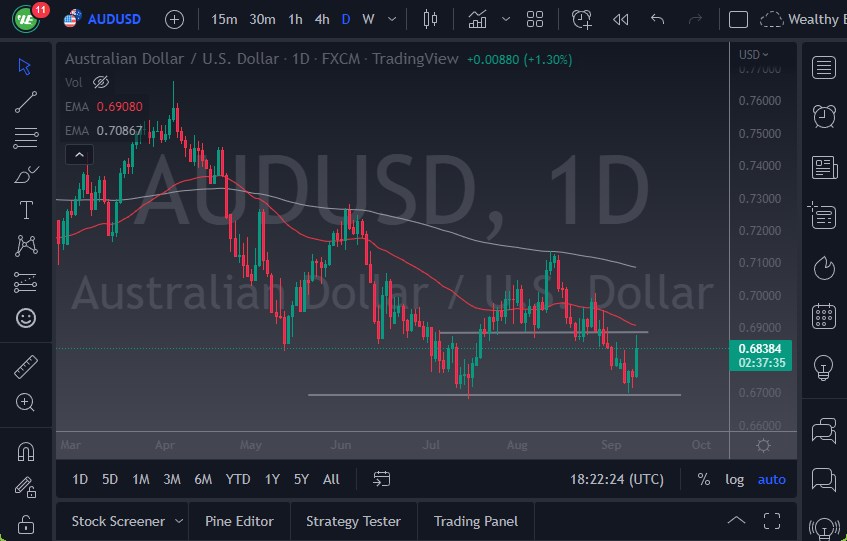Open the private chat messages panel
847x541 pixels.
[824, 479]
